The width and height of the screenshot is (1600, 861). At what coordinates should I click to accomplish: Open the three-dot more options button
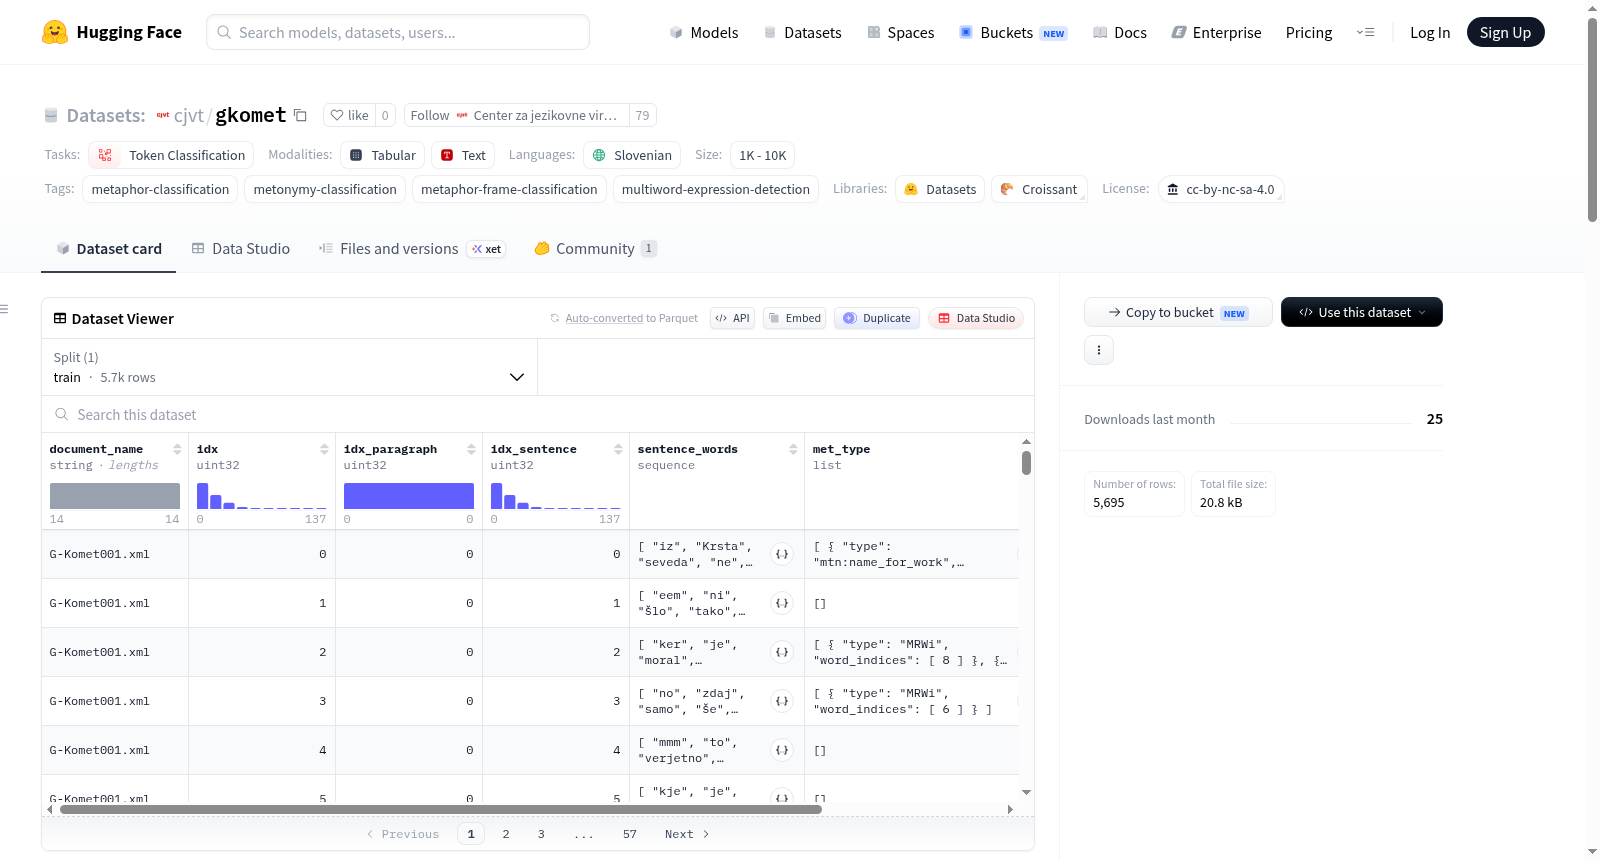(1099, 350)
